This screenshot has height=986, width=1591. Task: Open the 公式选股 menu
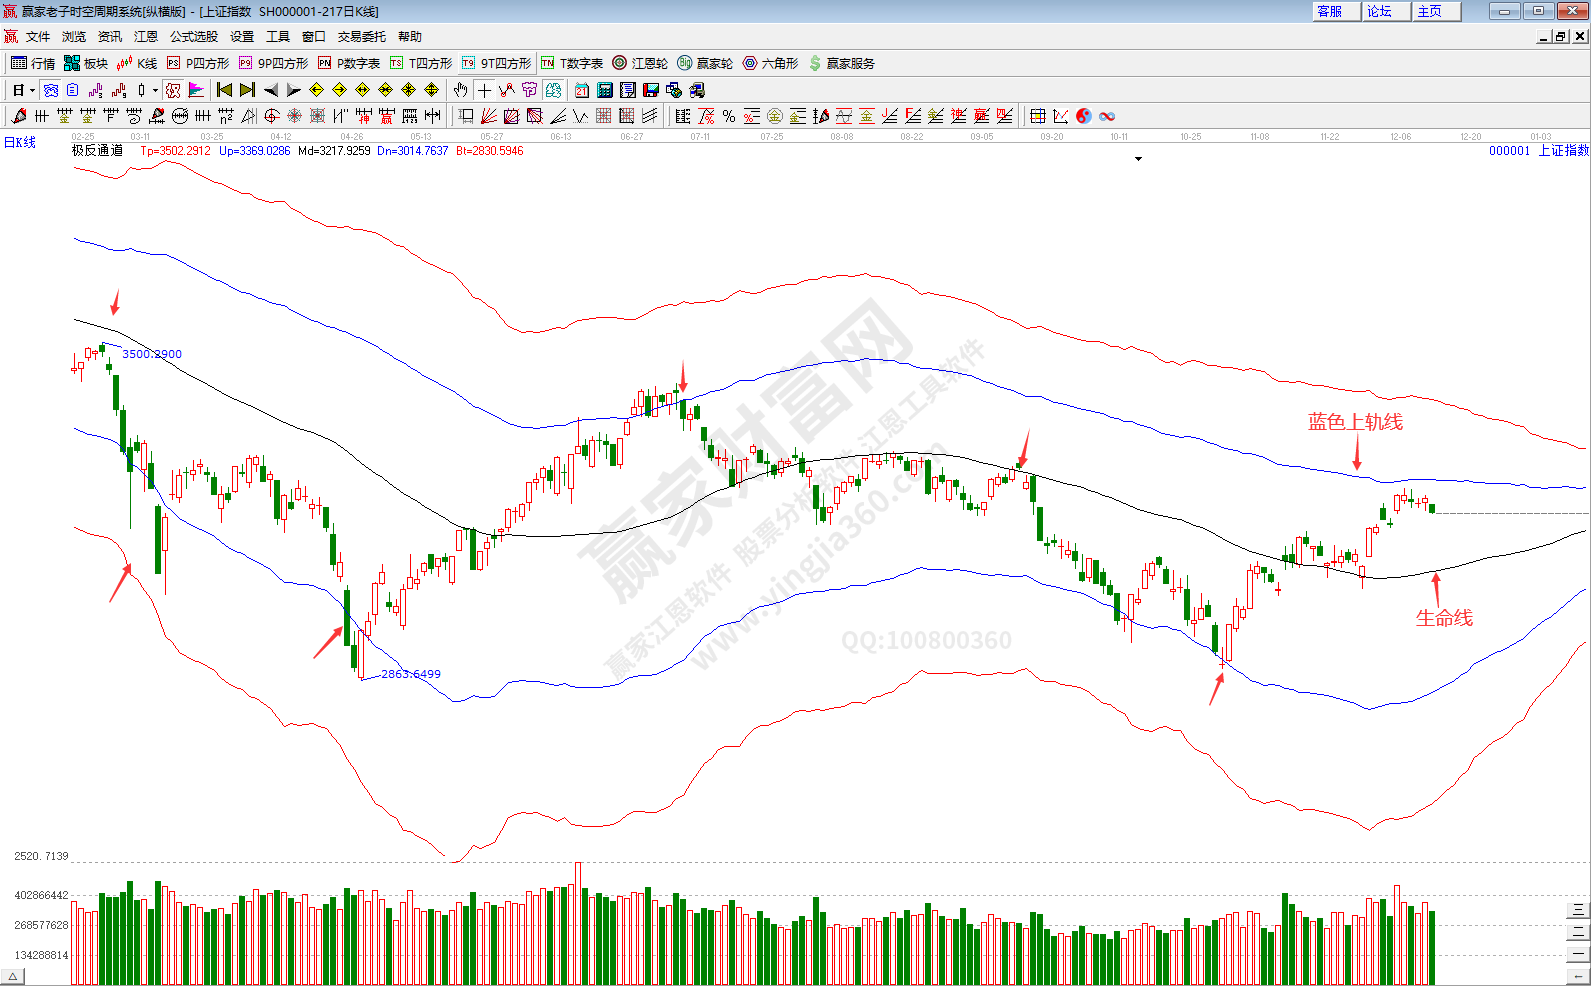(193, 36)
